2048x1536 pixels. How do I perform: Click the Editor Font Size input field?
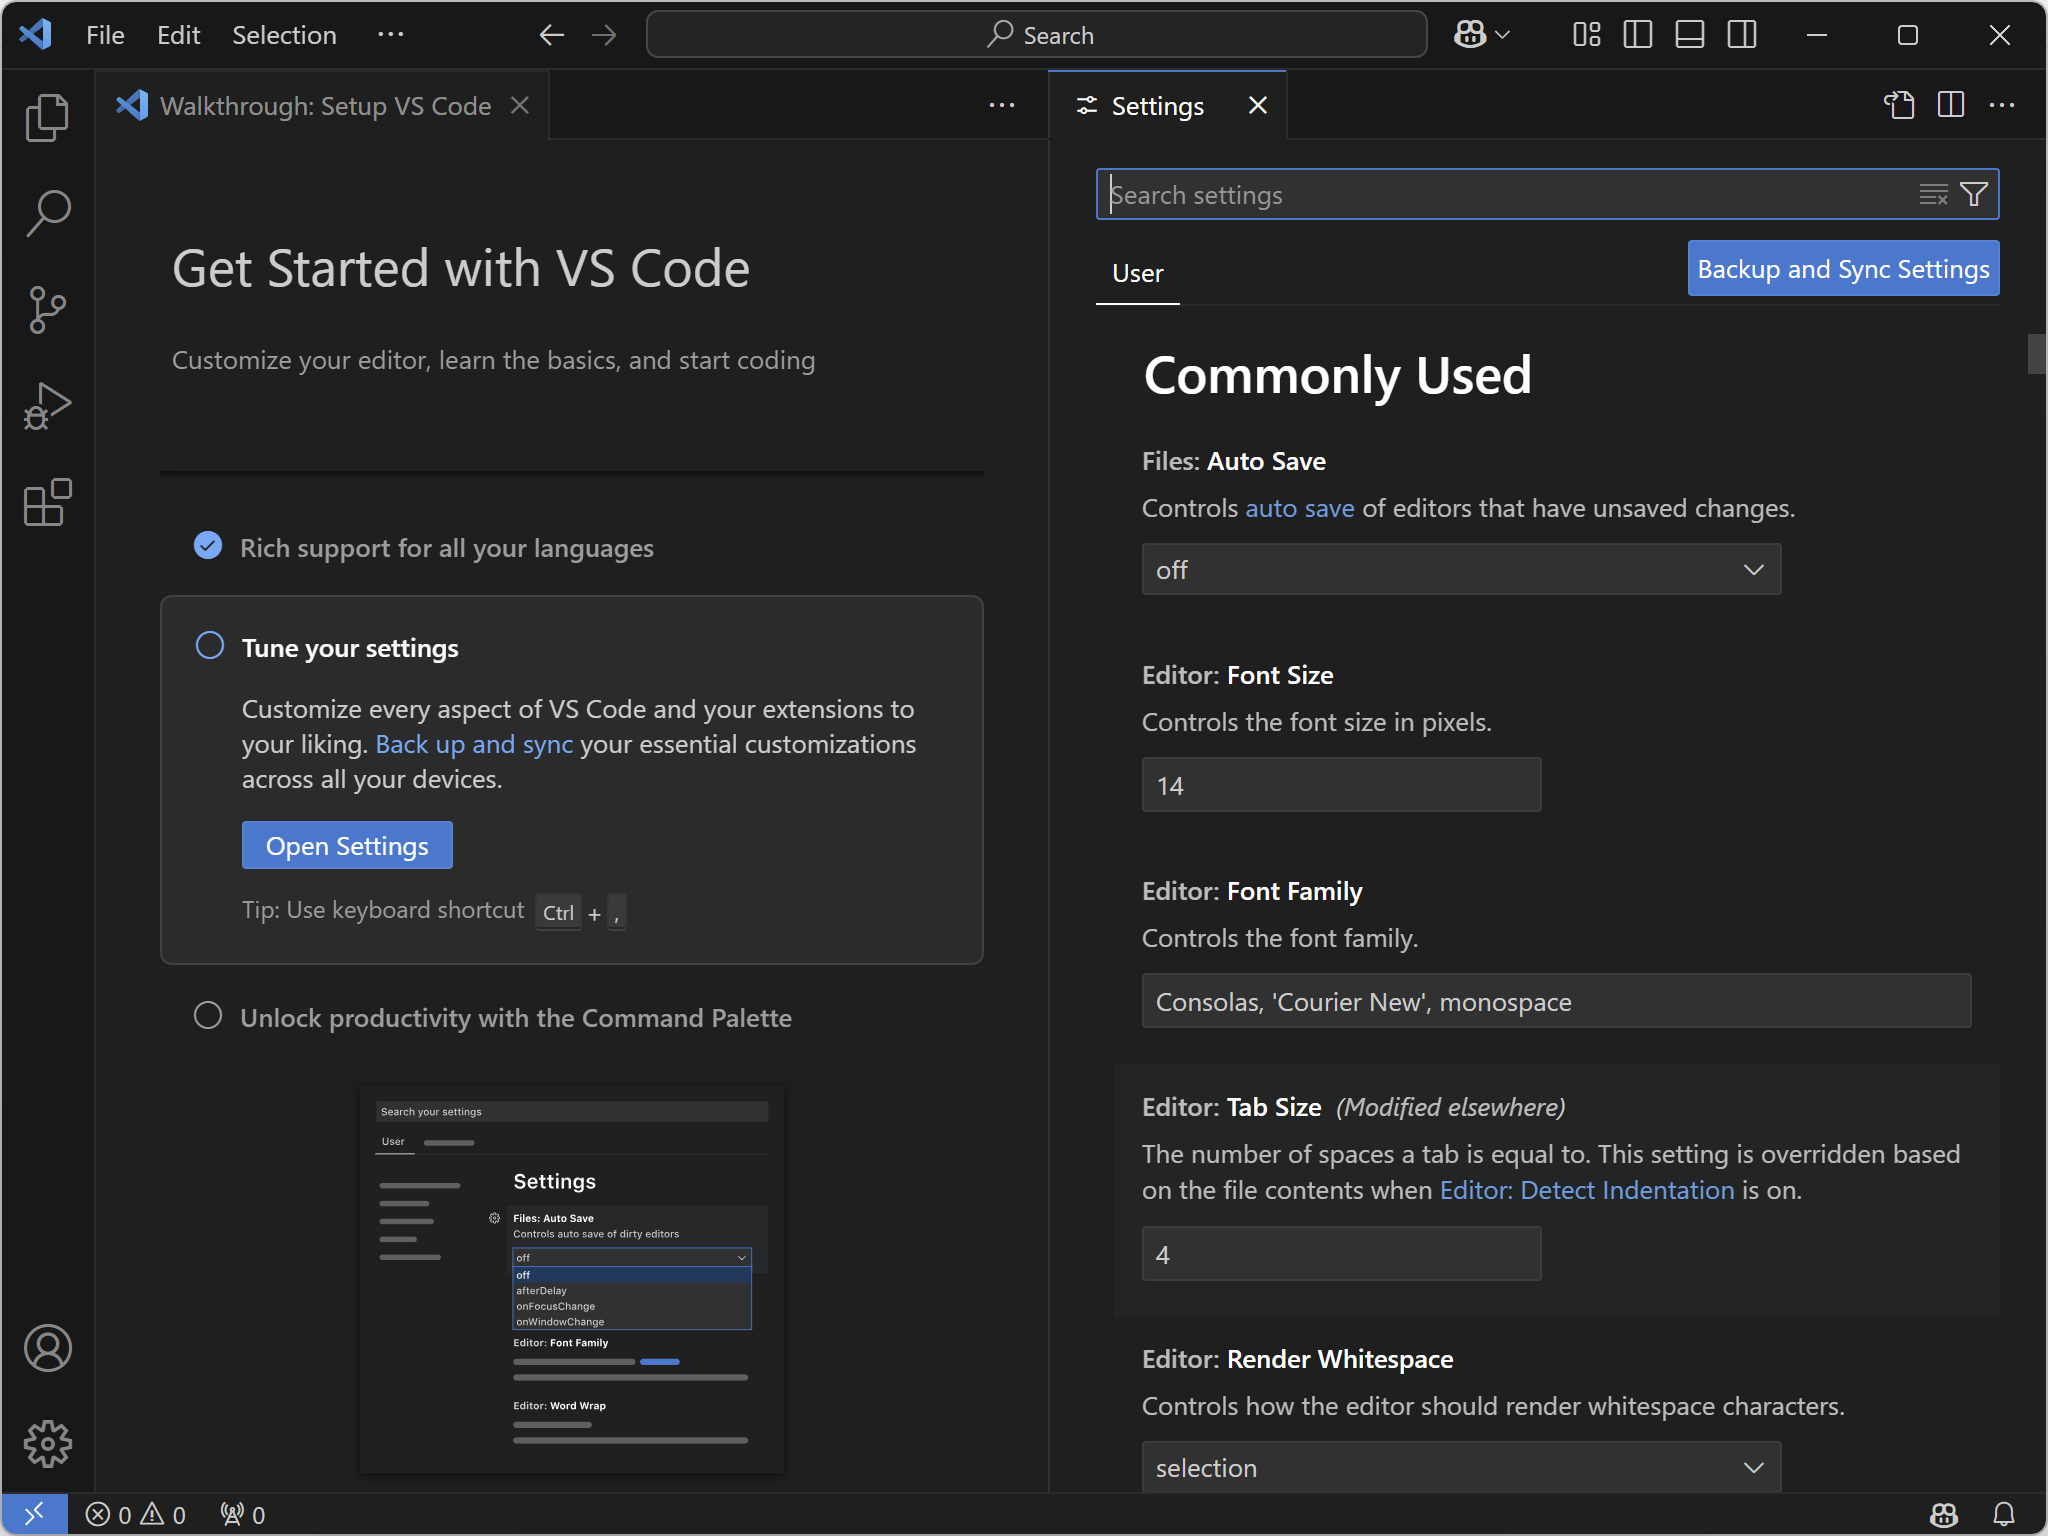coord(1340,785)
